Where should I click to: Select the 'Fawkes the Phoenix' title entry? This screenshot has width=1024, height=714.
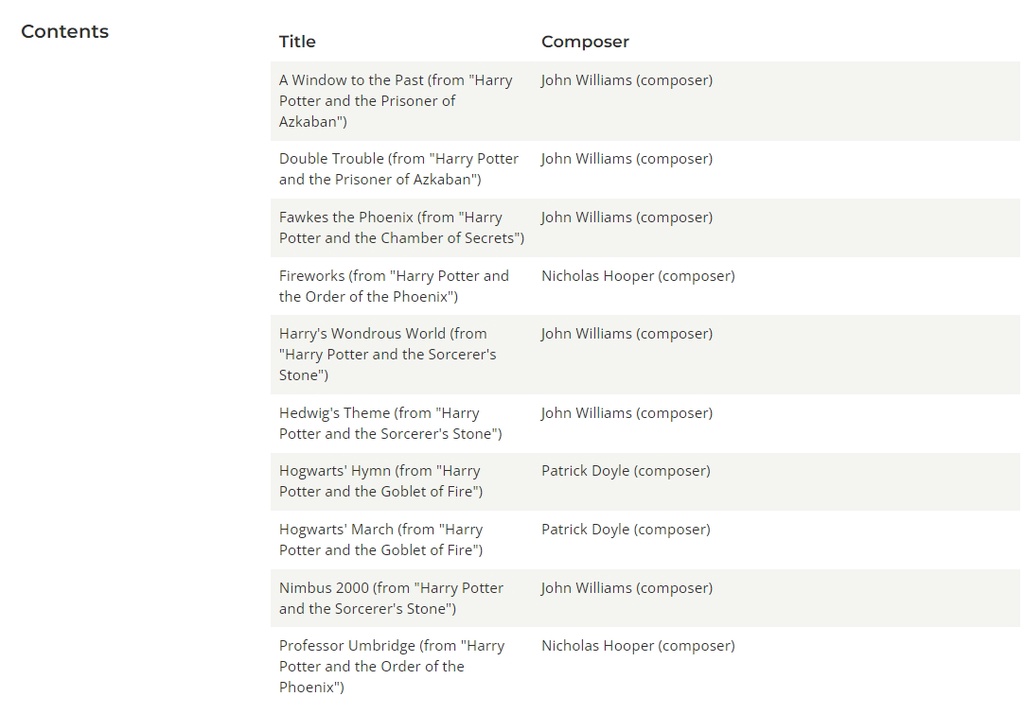(x=402, y=227)
